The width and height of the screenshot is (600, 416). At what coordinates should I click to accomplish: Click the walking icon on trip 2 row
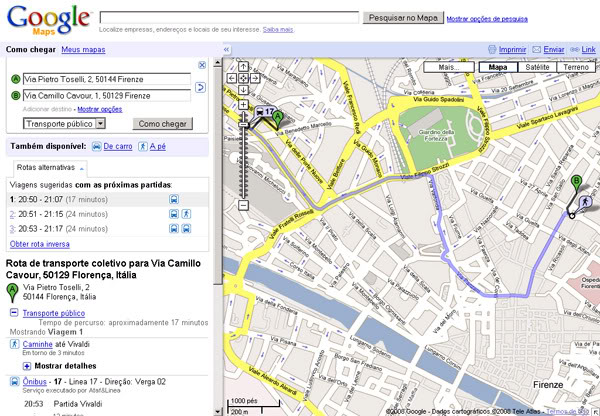186,214
